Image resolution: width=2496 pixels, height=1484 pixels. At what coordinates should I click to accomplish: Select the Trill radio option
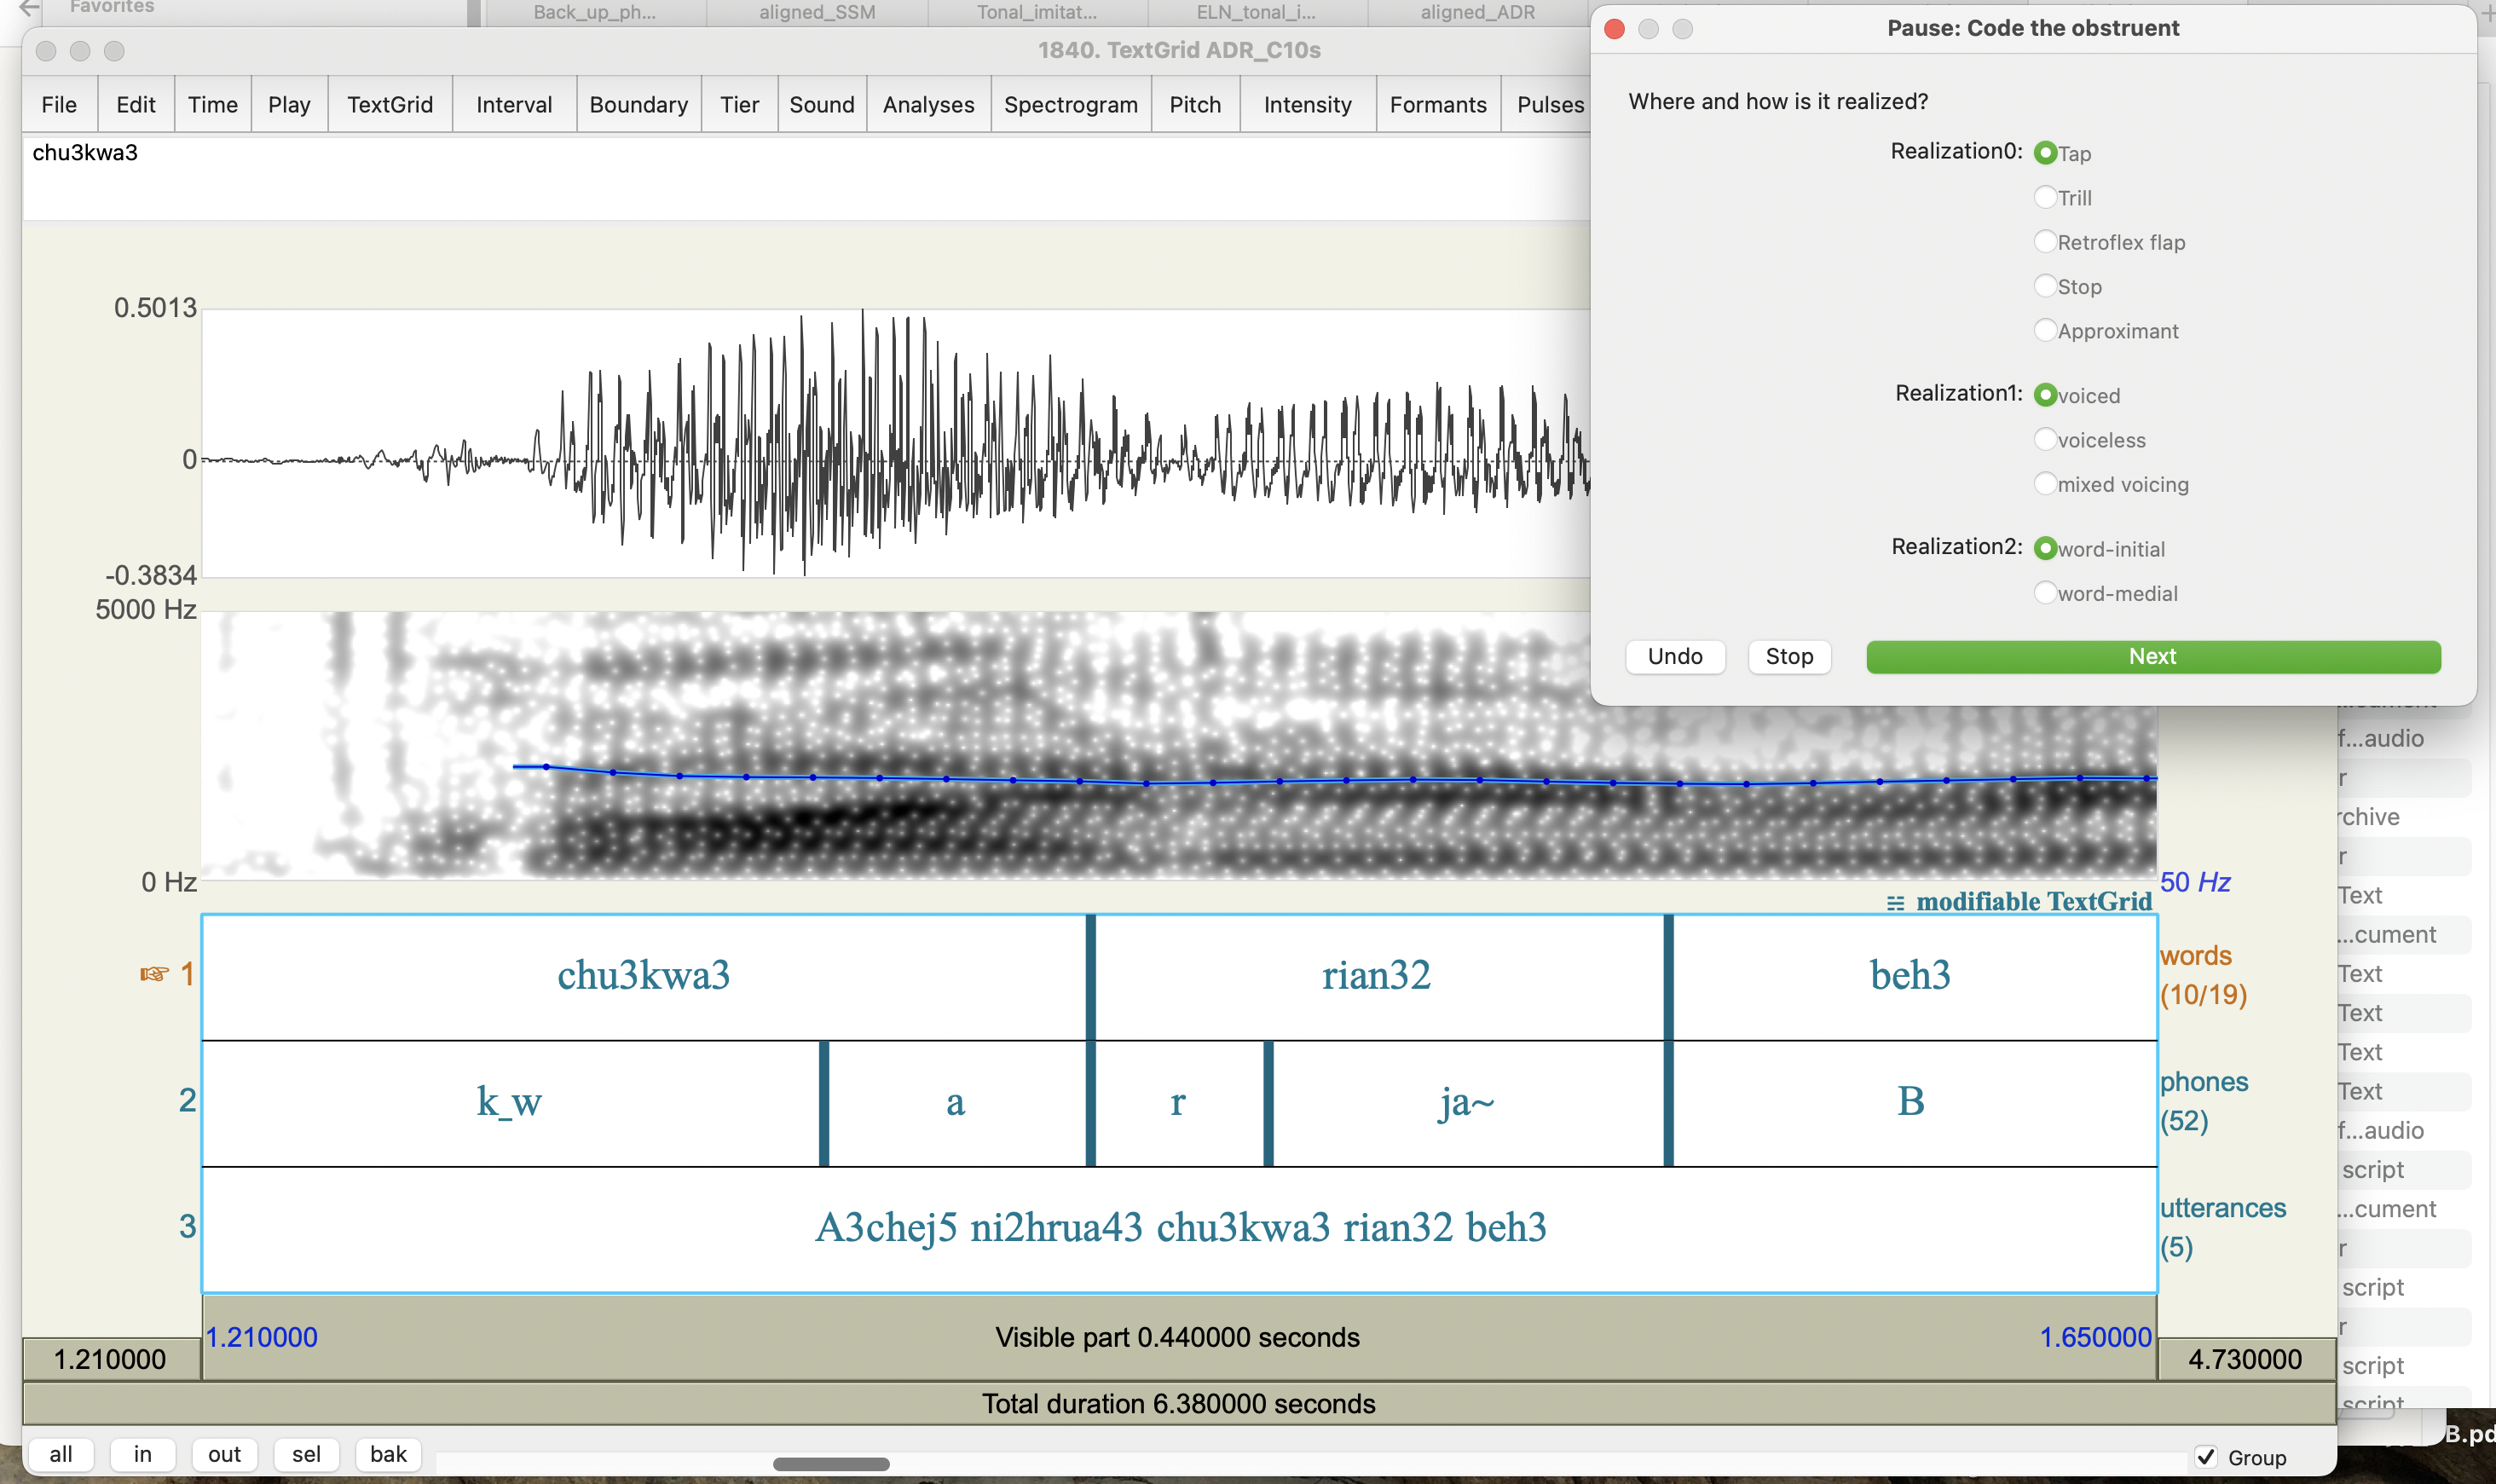(2045, 197)
